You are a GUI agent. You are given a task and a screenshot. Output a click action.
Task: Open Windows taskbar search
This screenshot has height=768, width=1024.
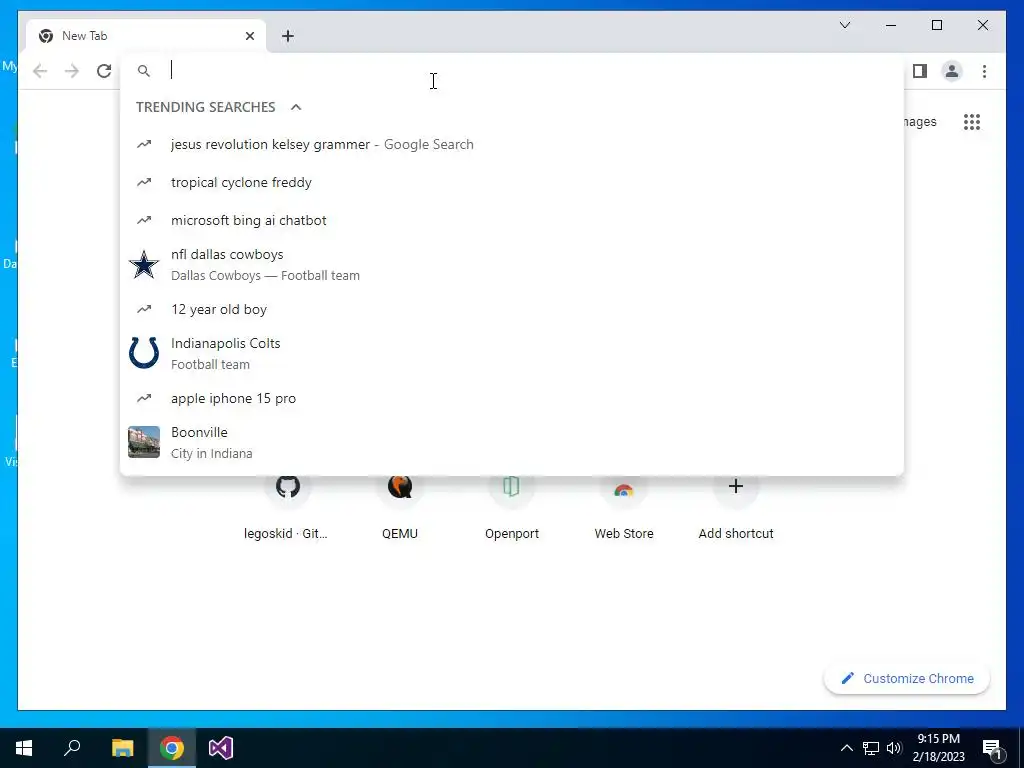pos(72,748)
